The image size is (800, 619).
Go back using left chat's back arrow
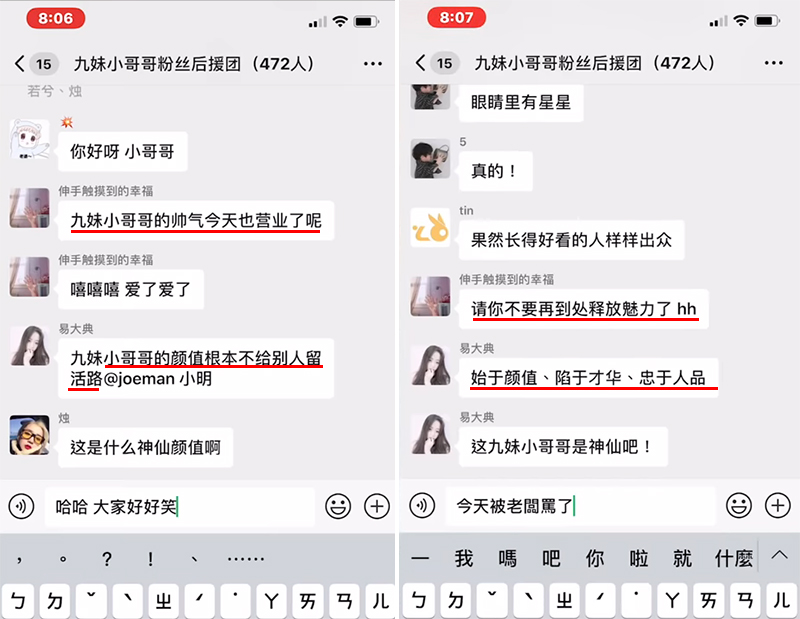pos(19,64)
